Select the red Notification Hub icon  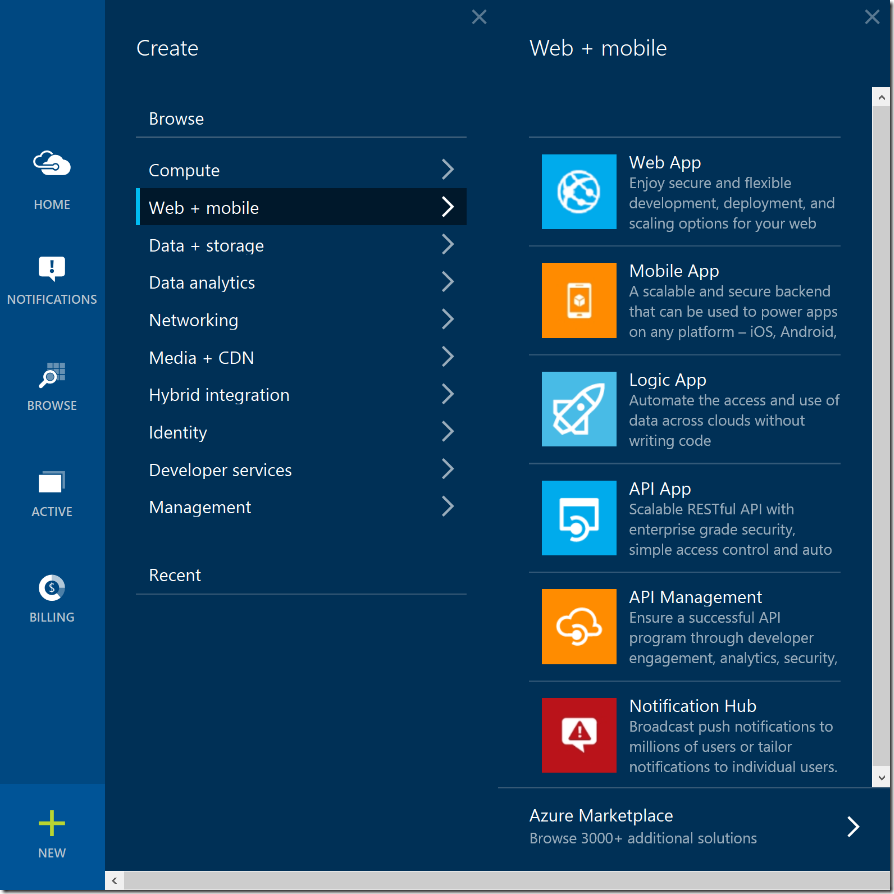[x=578, y=735]
